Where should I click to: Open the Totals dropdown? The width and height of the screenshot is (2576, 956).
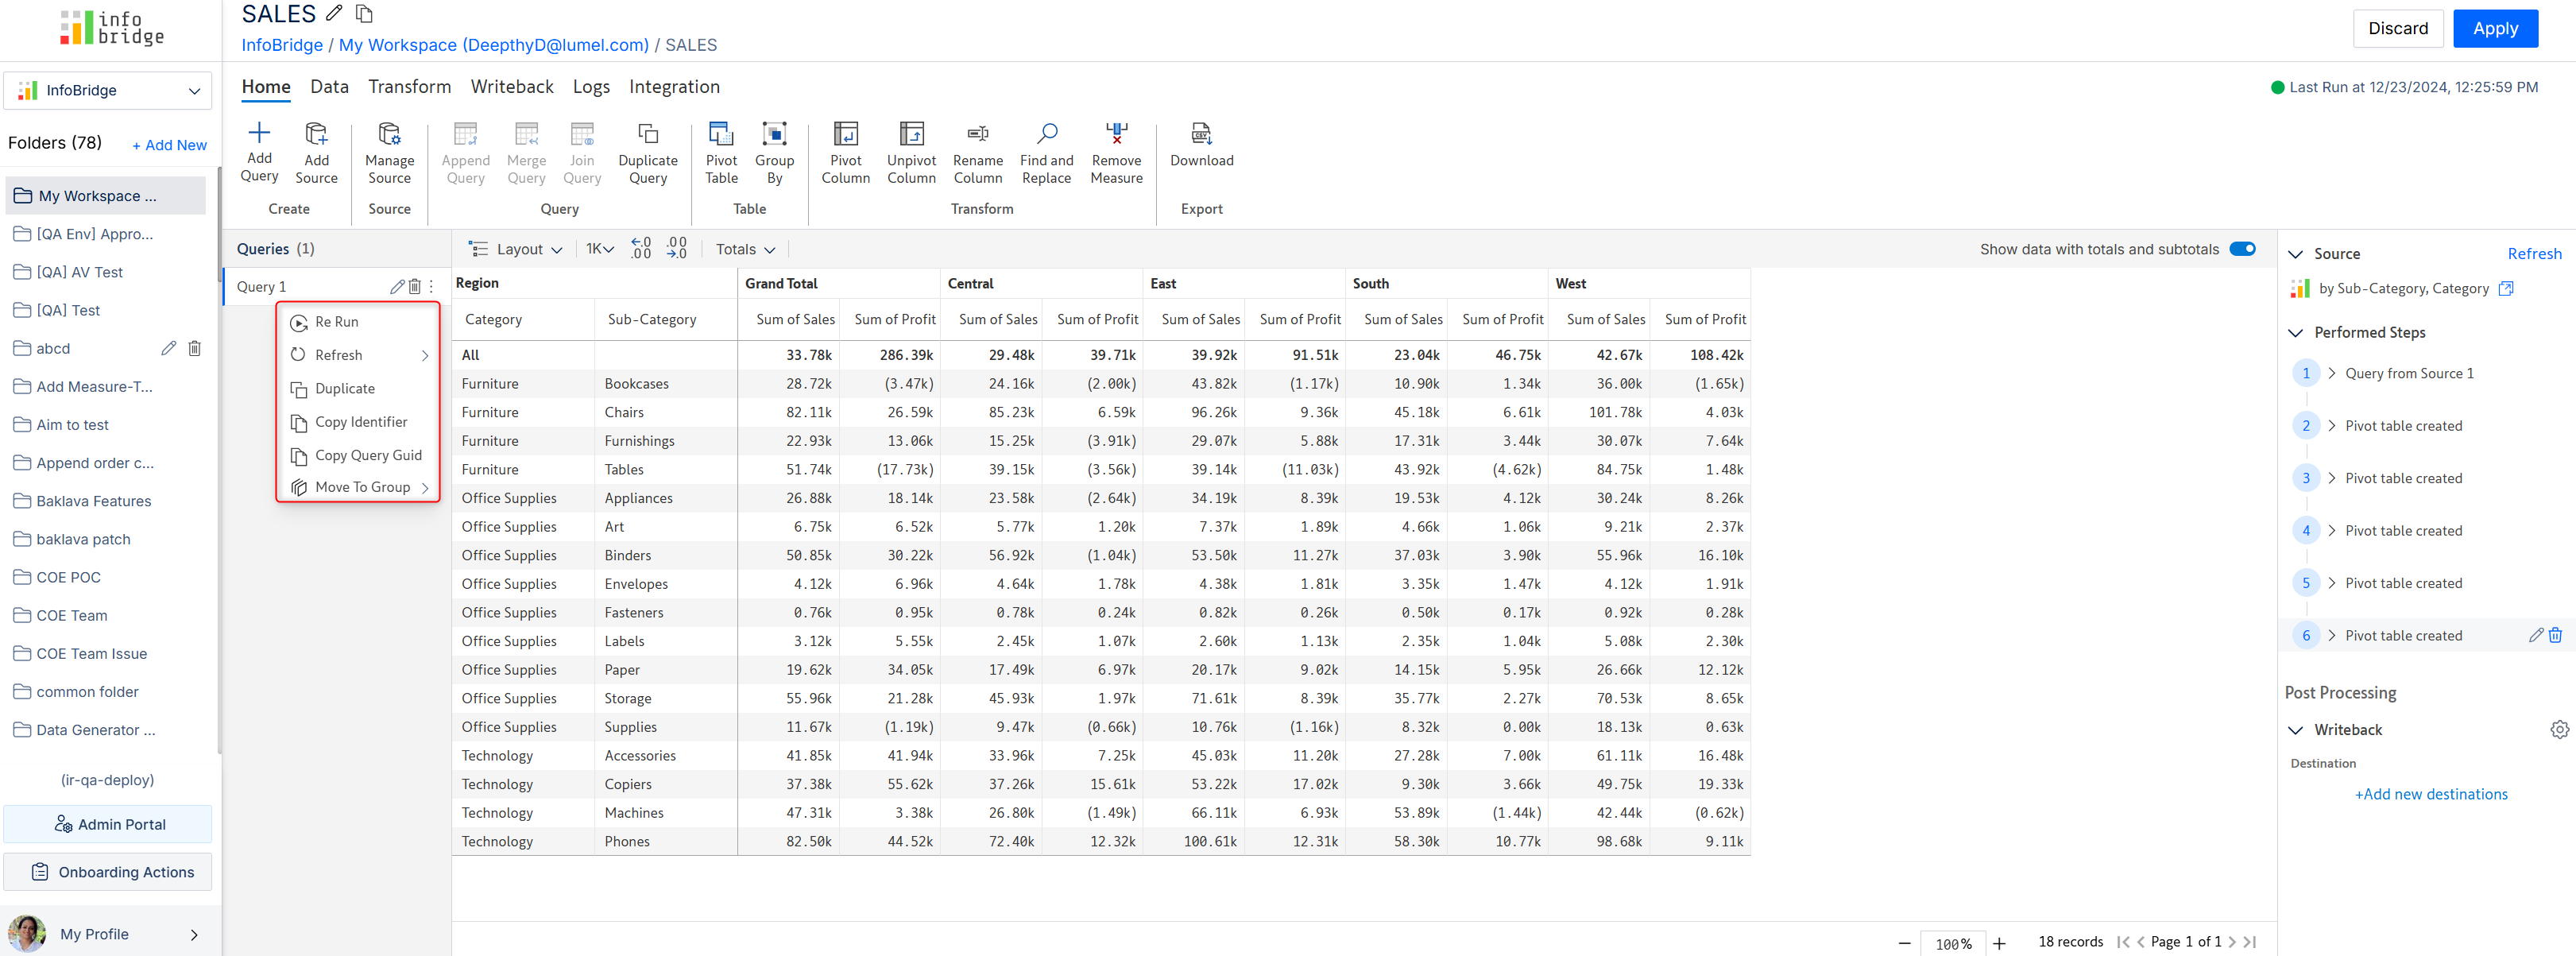[x=745, y=249]
